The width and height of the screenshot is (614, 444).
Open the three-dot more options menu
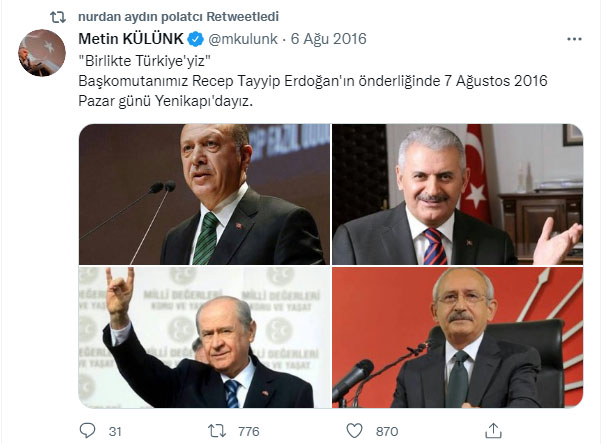[574, 39]
